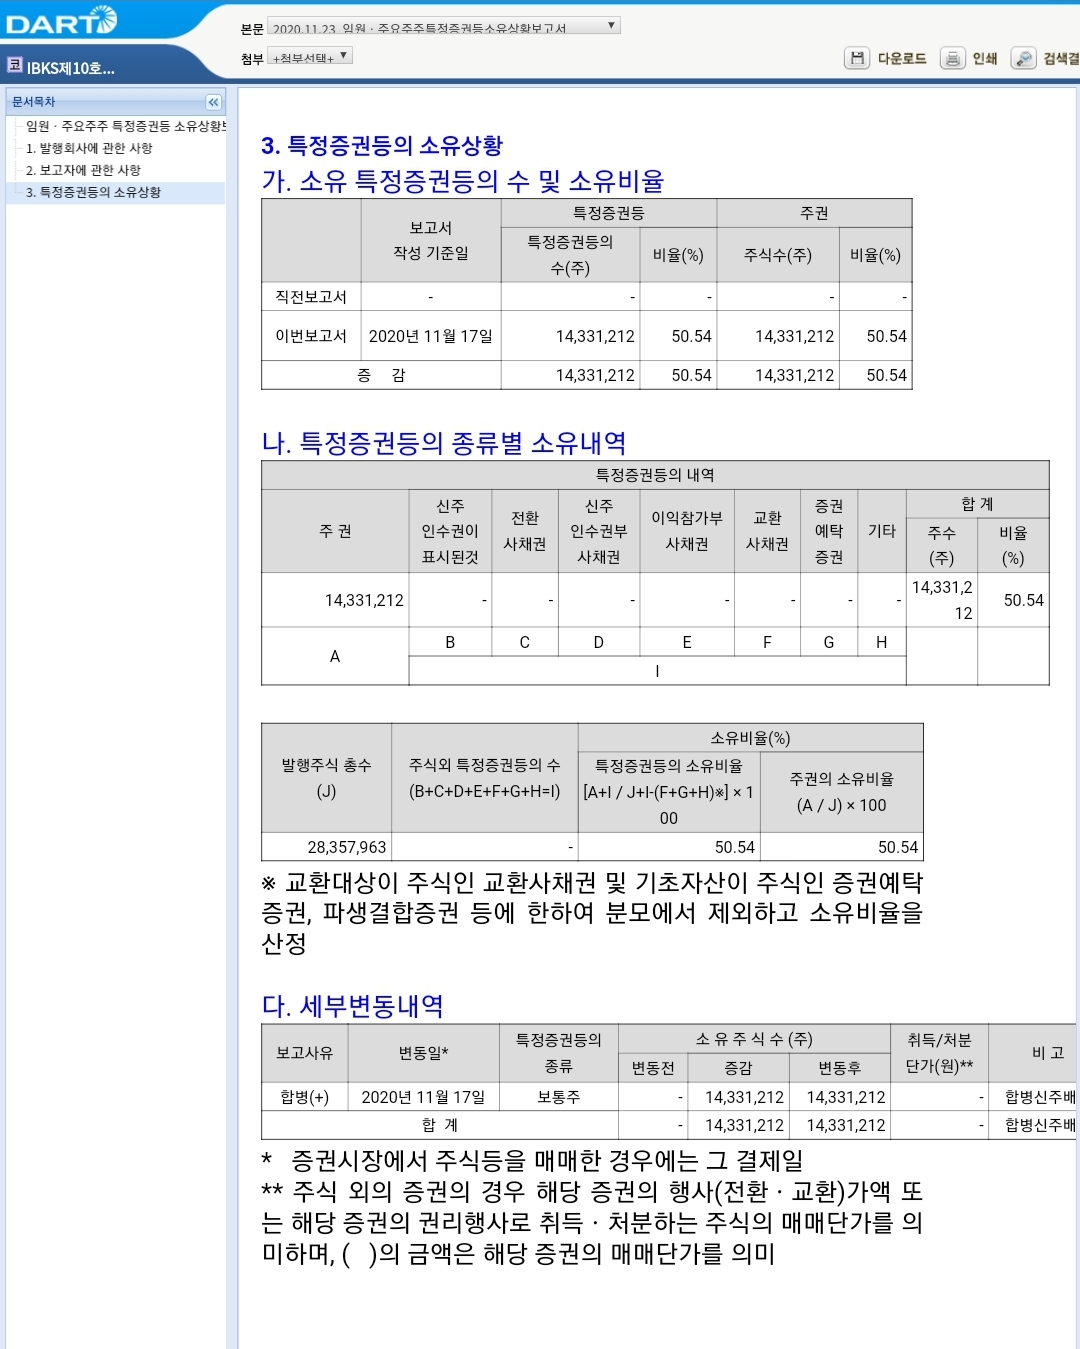Image resolution: width=1080 pixels, height=1349 pixels.
Task: Open the 본문 document selector dropdown
Action: click(x=444, y=26)
